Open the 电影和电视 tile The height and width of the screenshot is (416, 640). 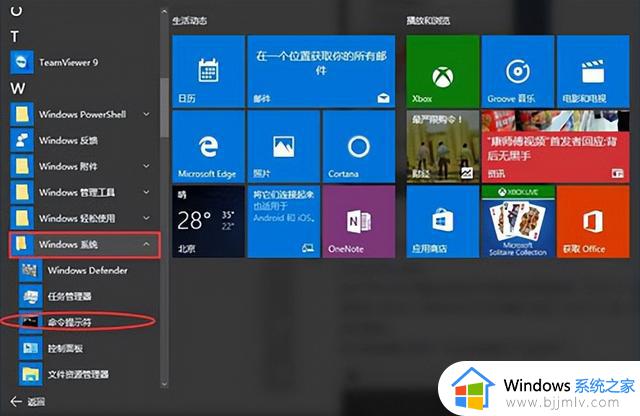(x=593, y=71)
